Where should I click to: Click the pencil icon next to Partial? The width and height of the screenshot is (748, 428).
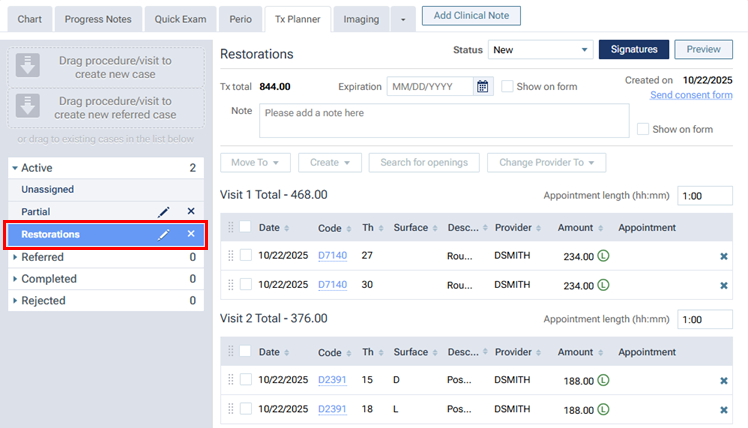pos(164,211)
